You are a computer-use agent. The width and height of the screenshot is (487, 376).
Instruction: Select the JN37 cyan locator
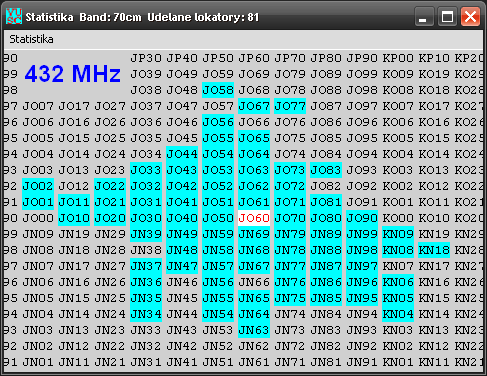click(146, 266)
